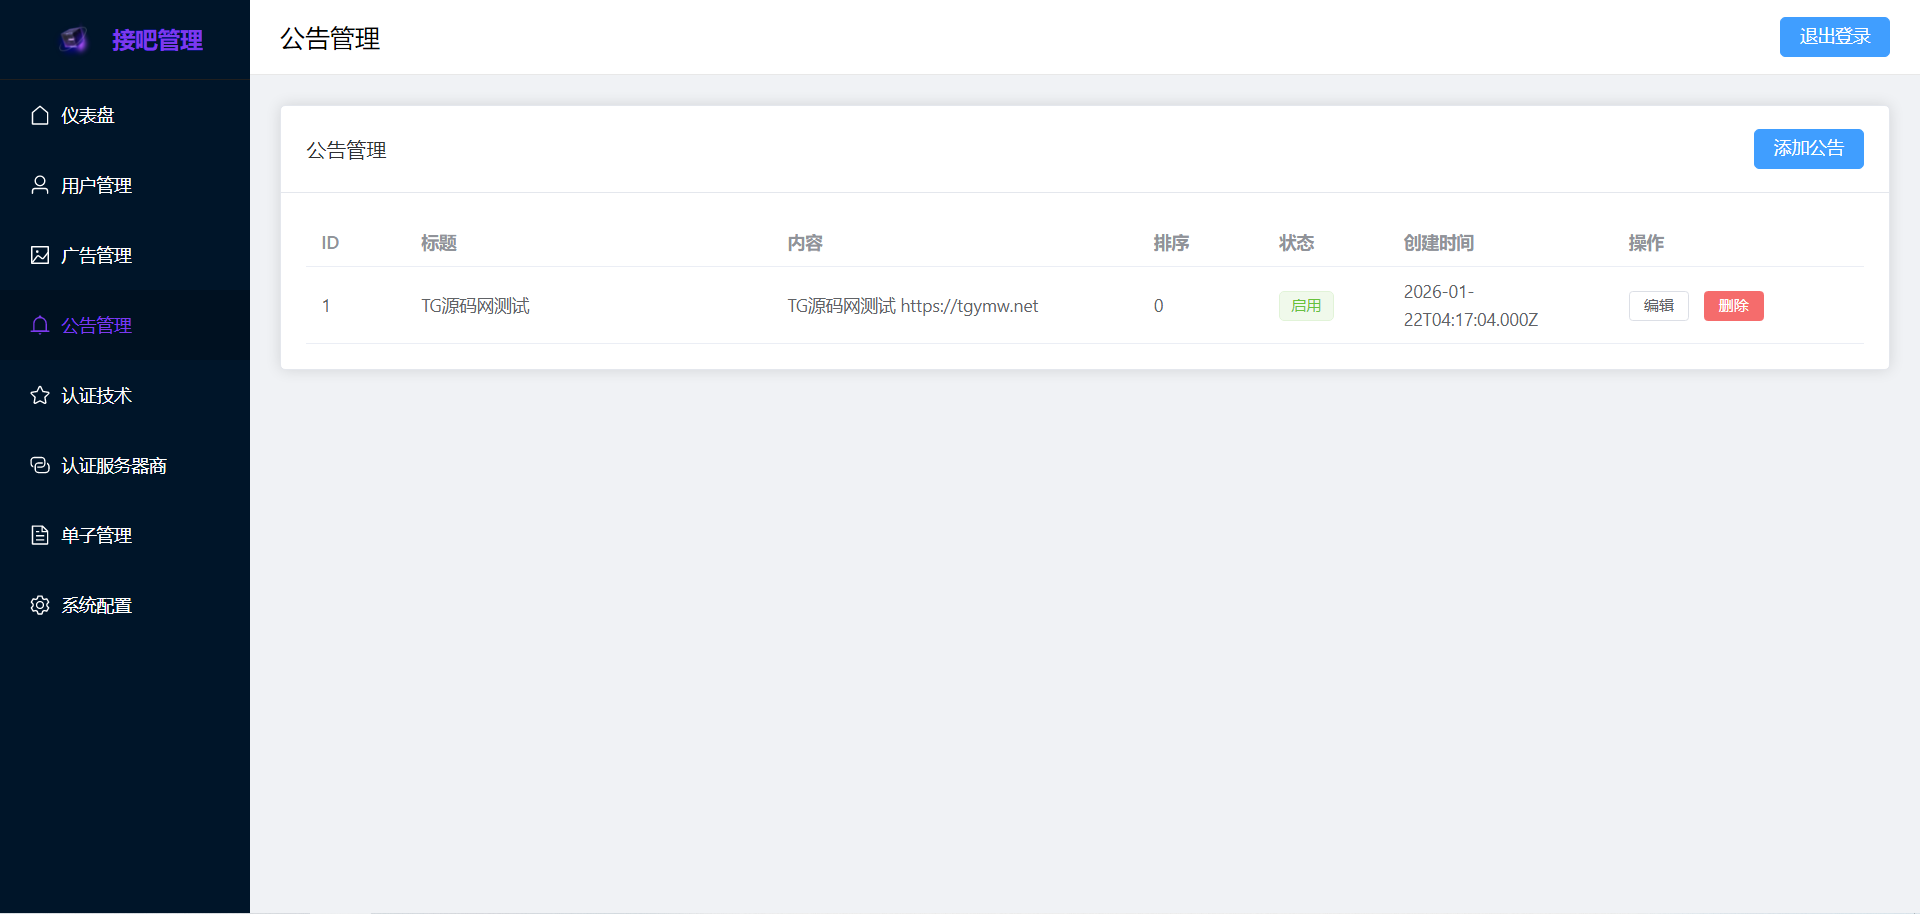The image size is (1920, 914).
Task: Select 单子管理 from the sidebar
Action: coord(96,536)
